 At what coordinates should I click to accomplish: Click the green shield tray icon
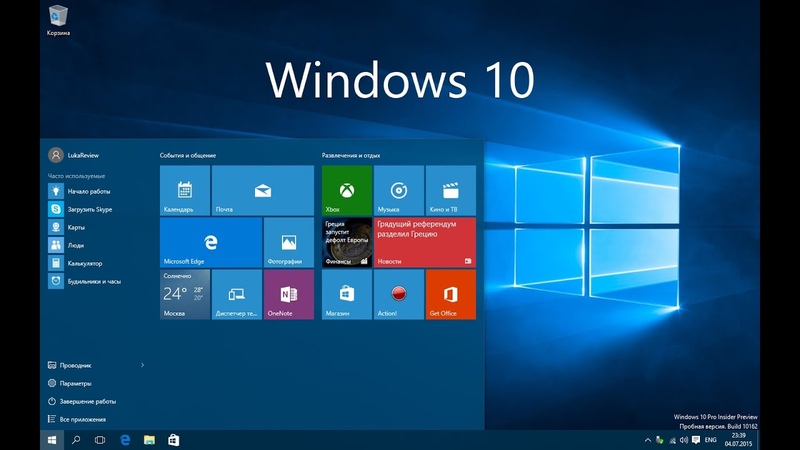pos(660,440)
